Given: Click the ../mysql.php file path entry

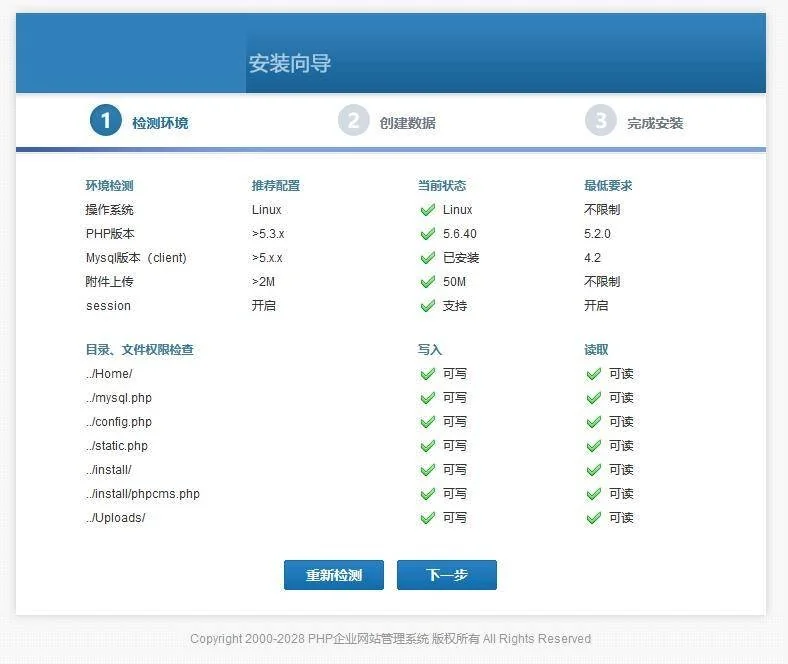Looking at the screenshot, I should click(x=119, y=398).
